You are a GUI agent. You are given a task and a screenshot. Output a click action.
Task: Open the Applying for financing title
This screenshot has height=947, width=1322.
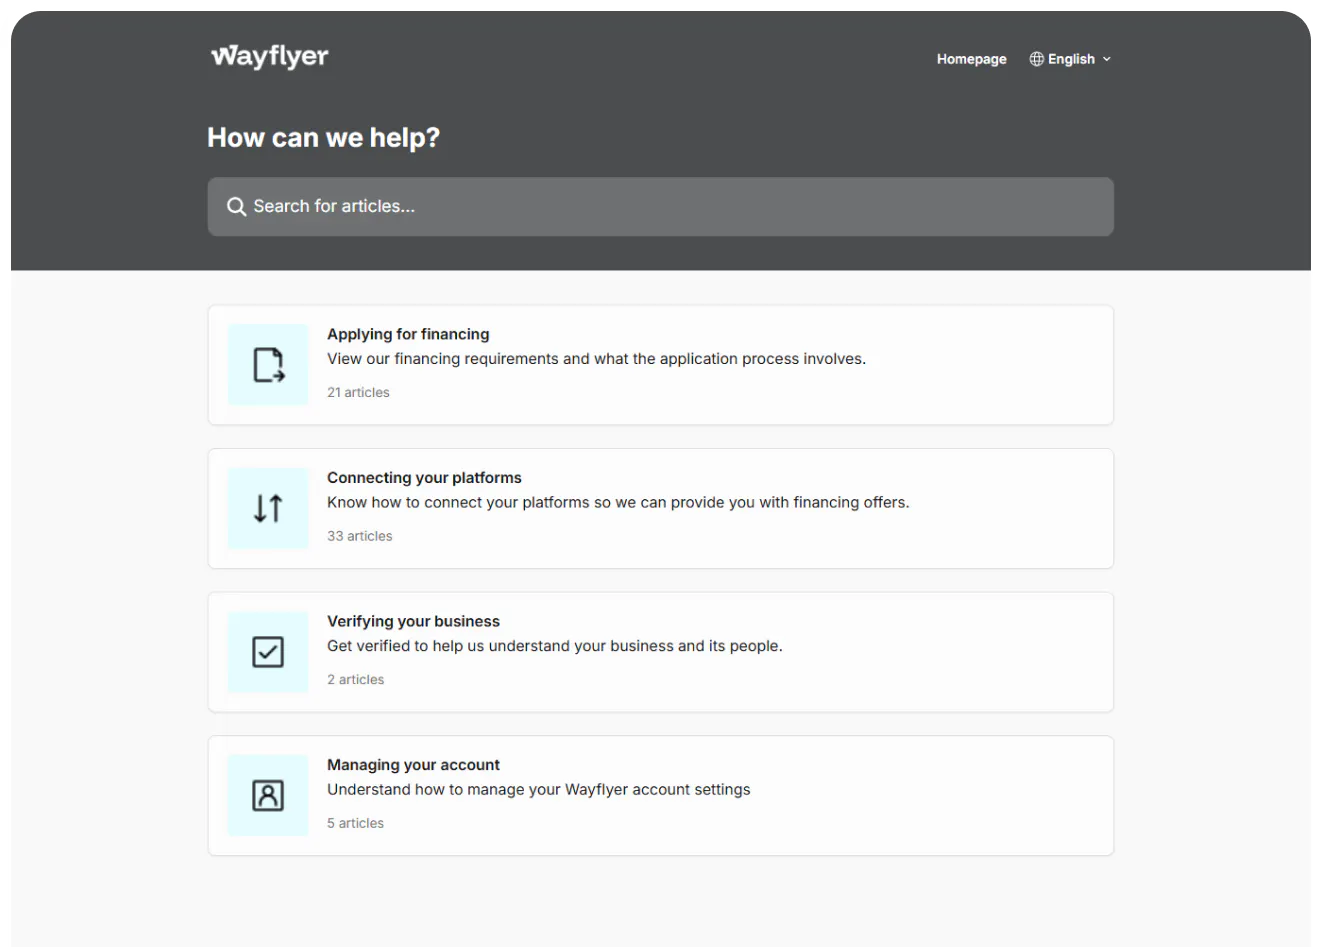pos(408,334)
